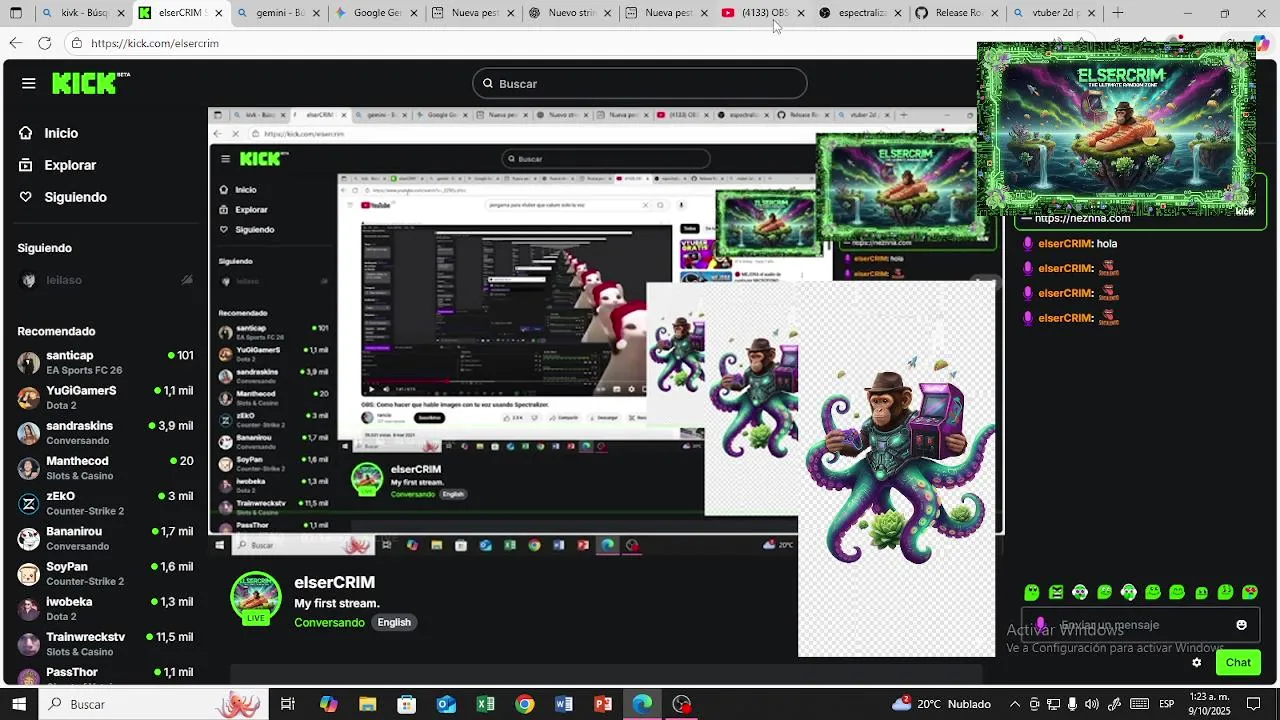The width and height of the screenshot is (1280, 720).
Task: Switch to the Release GitHub tab
Action: (x=957, y=13)
